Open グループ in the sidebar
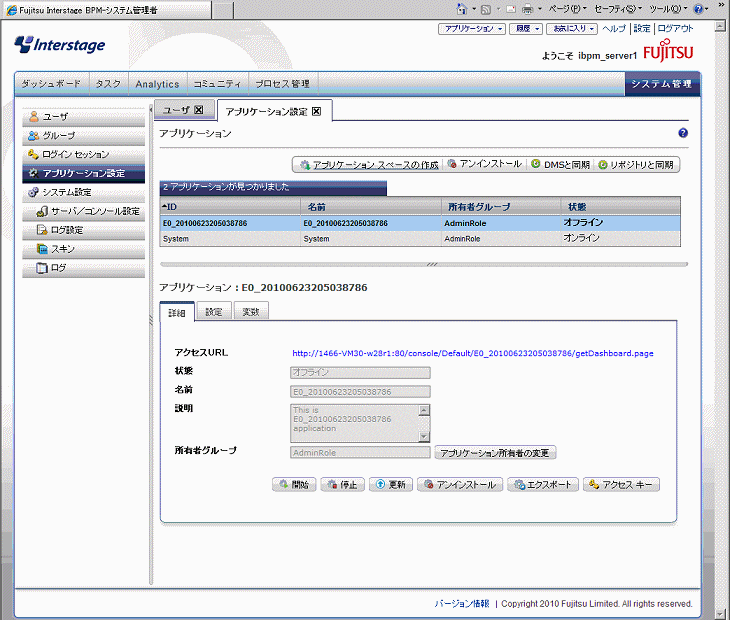Viewport: 730px width, 620px height. 83,136
